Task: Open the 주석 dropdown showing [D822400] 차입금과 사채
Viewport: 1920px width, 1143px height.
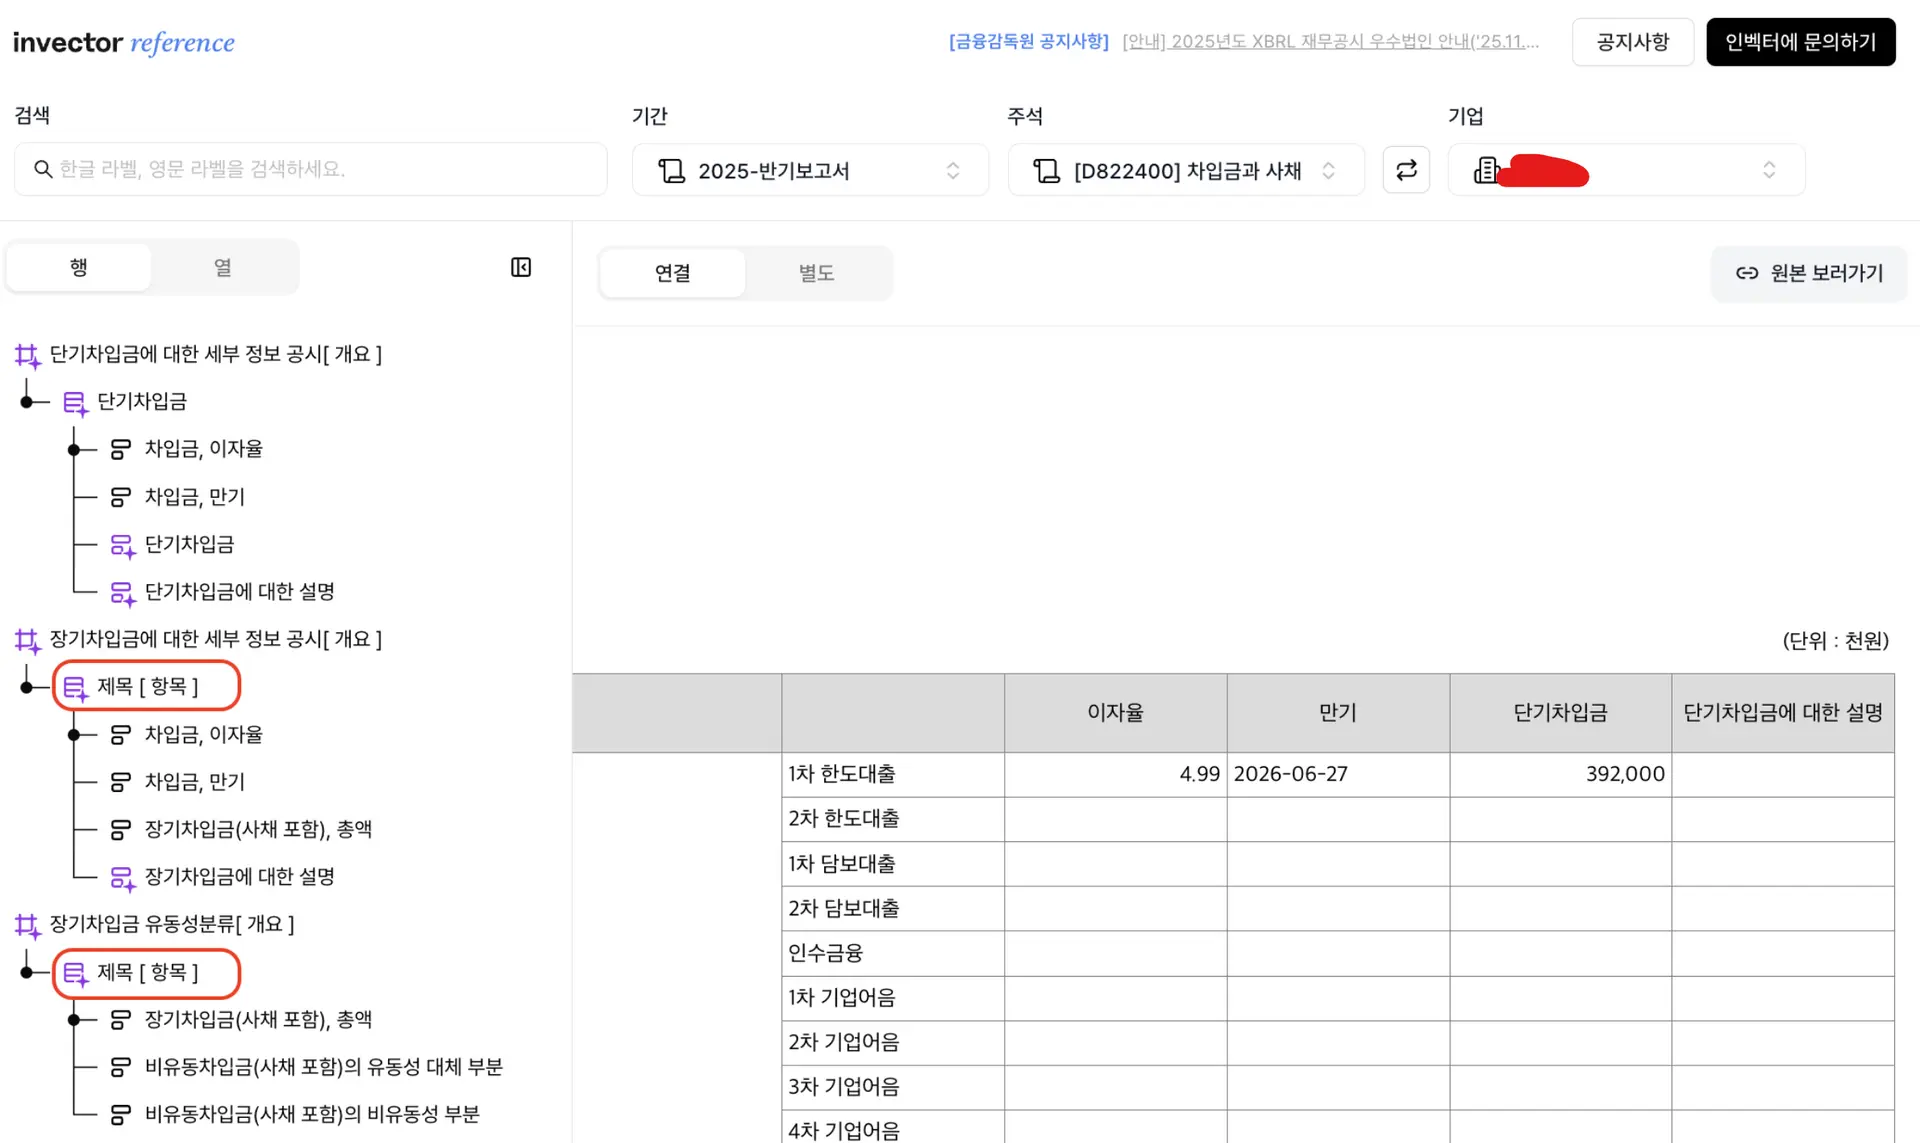Action: point(1186,170)
